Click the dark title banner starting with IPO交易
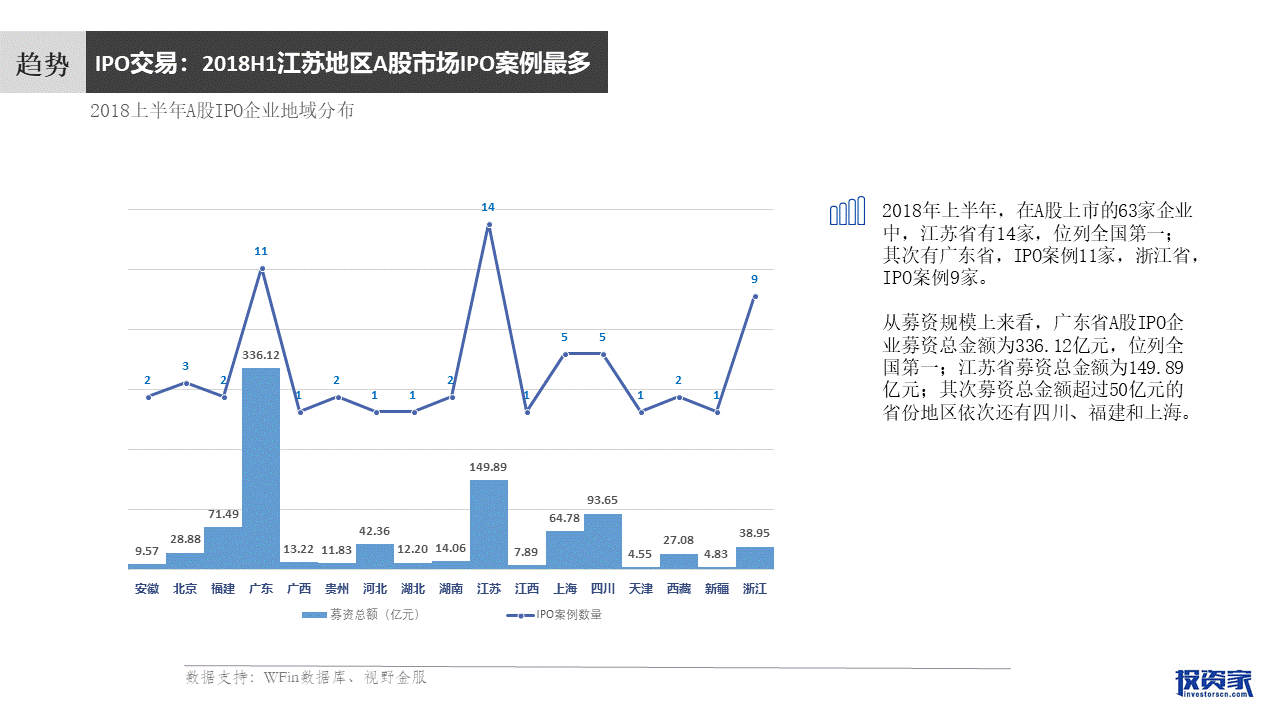Viewport: 1280px width, 720px height. 346,63
